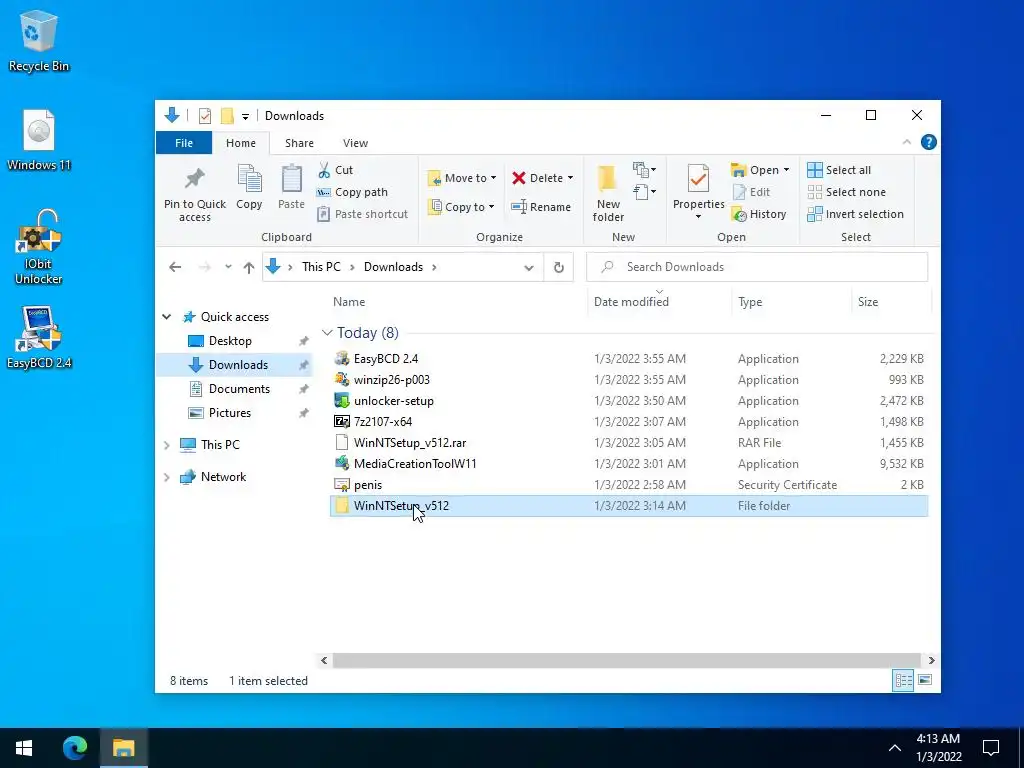
Task: Collapse the ribbon with the chevron
Action: point(906,142)
